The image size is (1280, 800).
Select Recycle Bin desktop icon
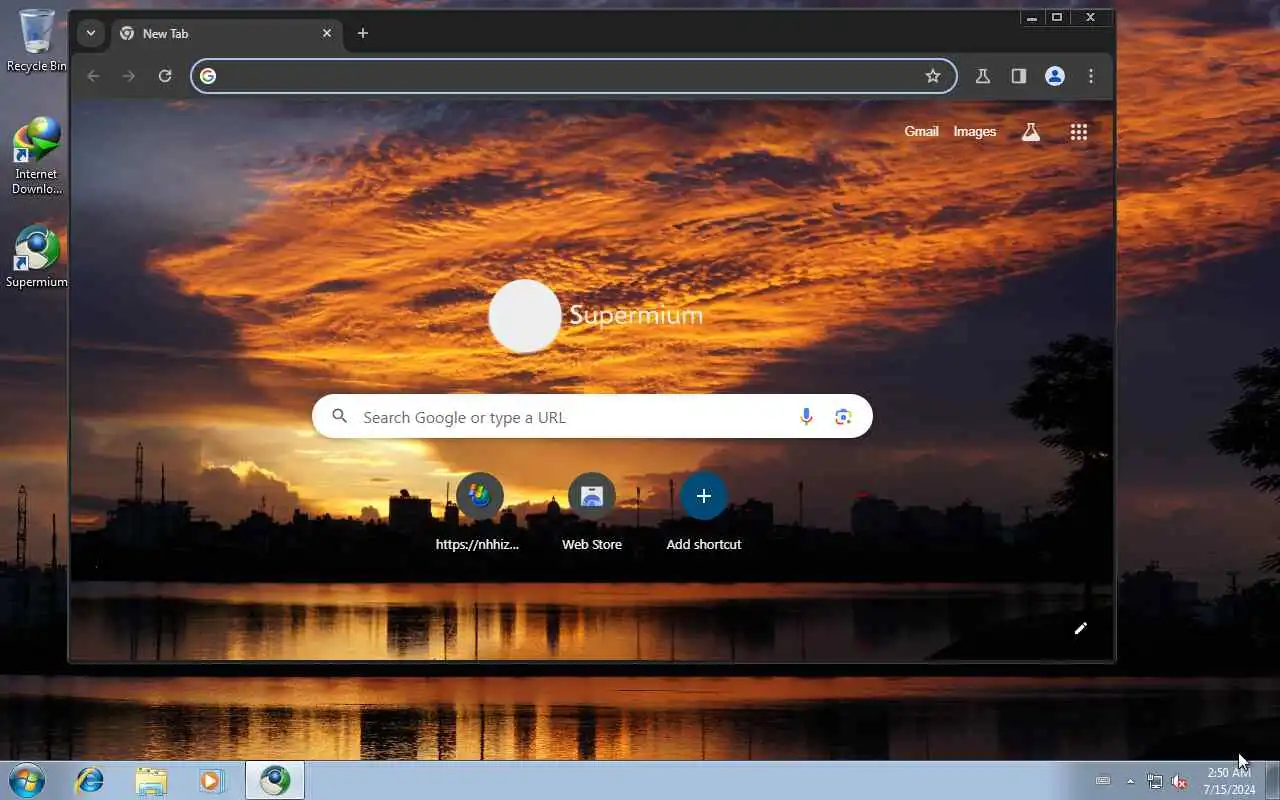[x=37, y=40]
